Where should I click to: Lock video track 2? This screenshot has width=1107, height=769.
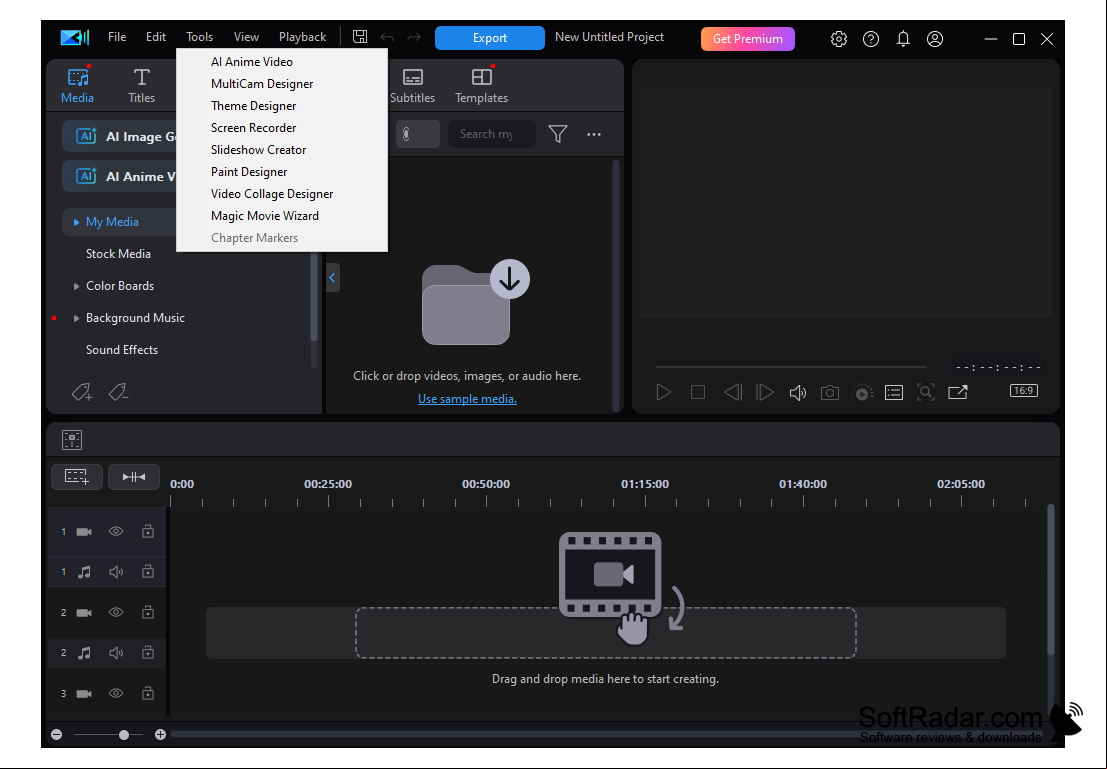[148, 612]
